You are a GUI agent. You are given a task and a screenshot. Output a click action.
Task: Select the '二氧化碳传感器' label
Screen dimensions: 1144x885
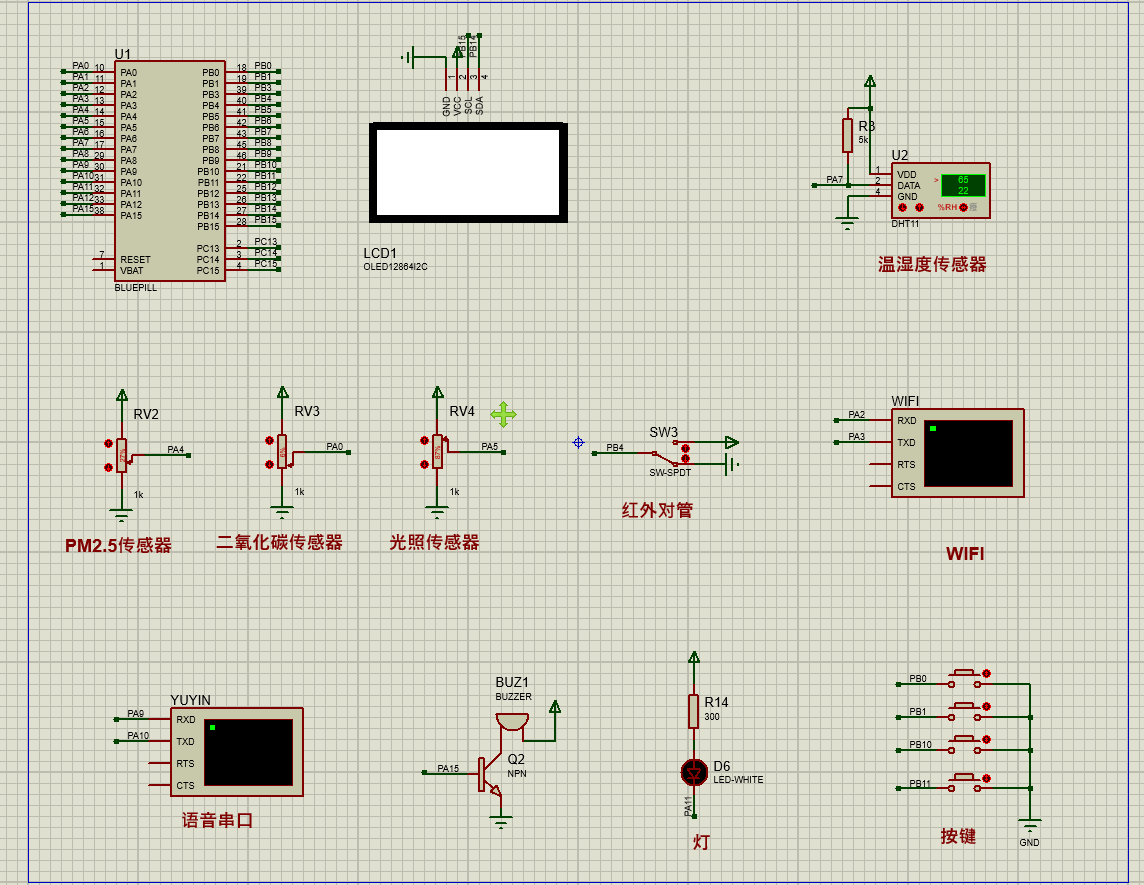click(279, 542)
